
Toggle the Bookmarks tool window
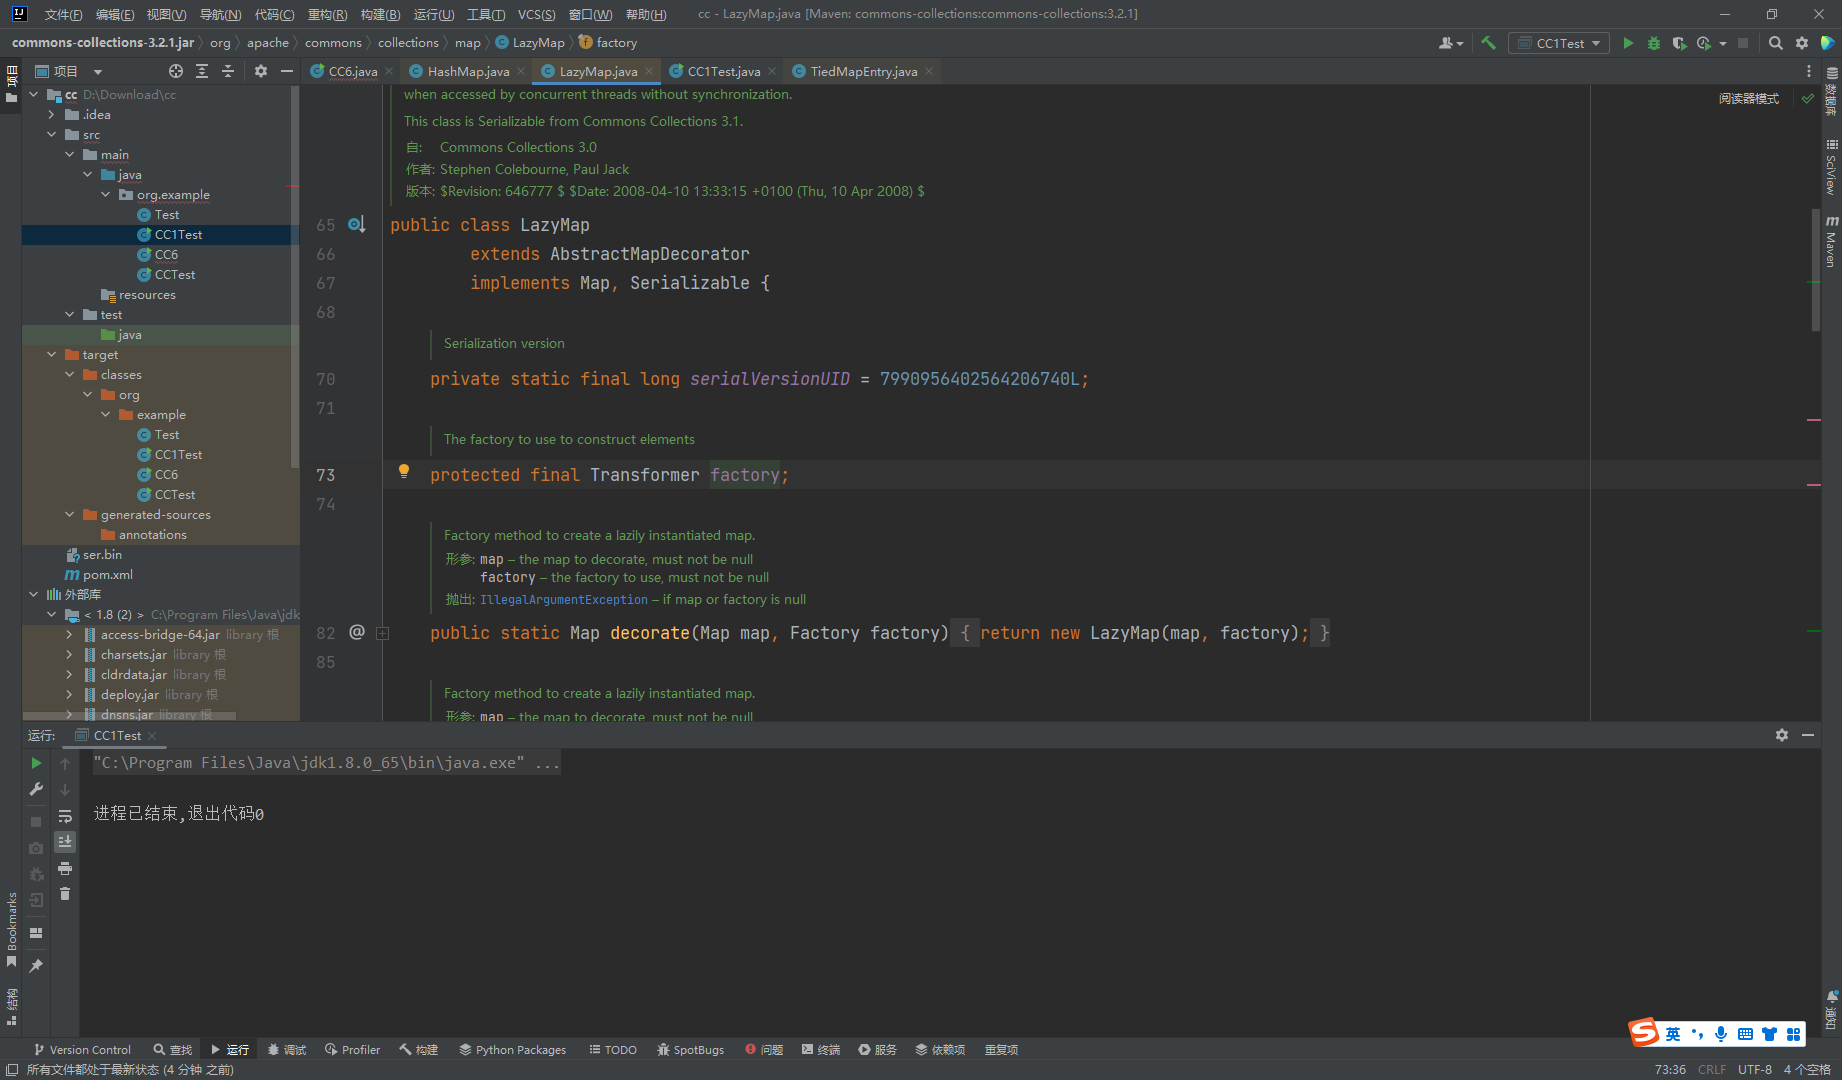(11, 928)
